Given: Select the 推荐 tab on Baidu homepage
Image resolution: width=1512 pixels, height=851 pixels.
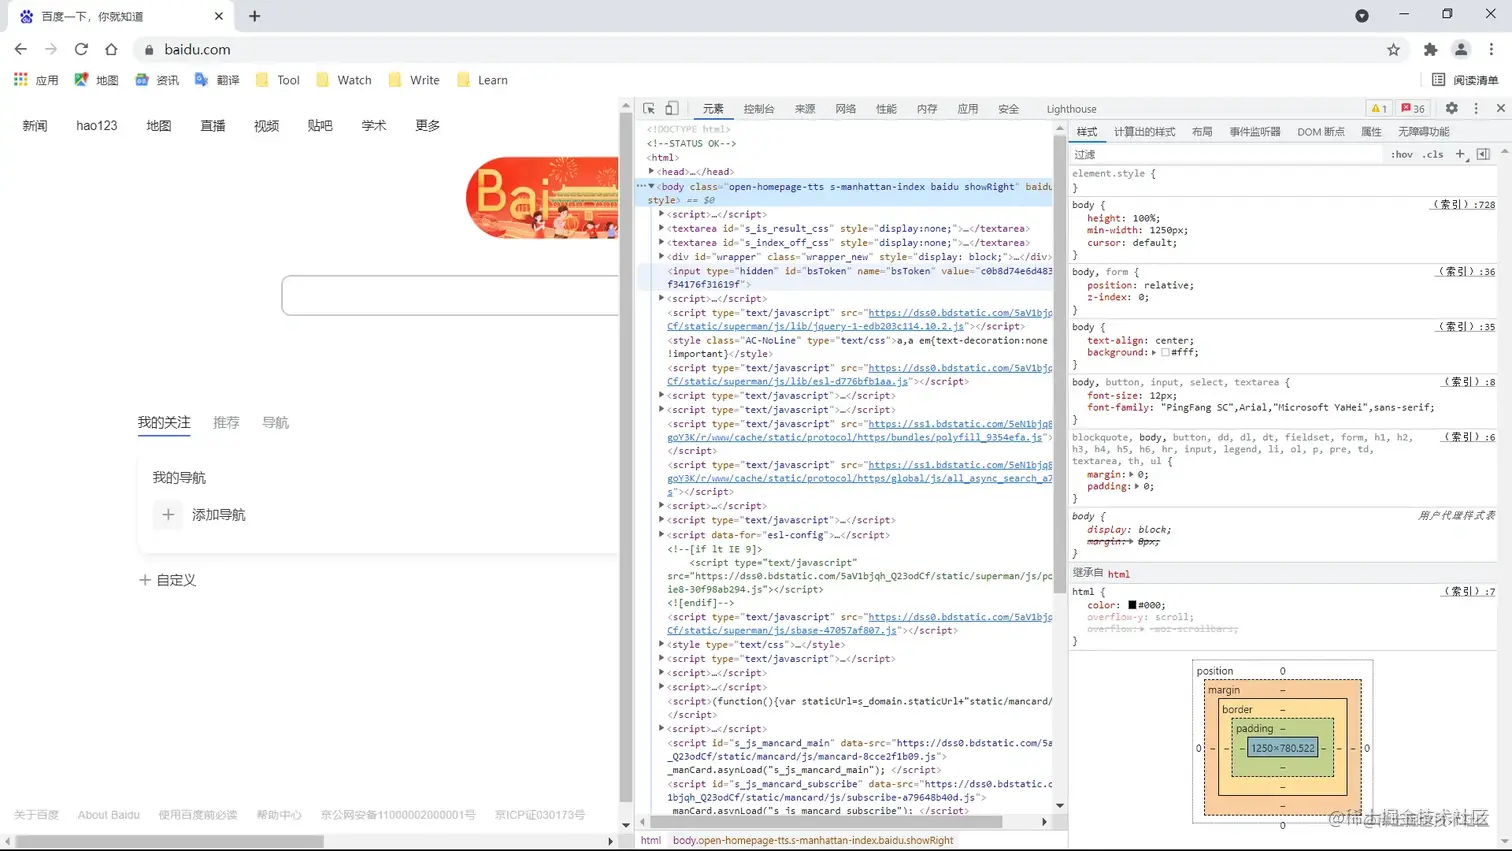Looking at the screenshot, I should (226, 423).
